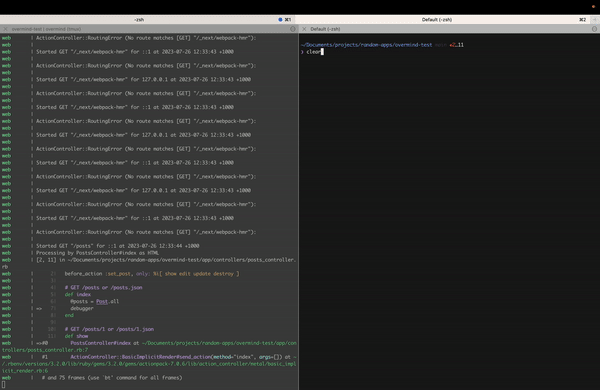Viewport: 600px width, 390px height.
Task: Open pane menu for overmind tmux pane
Action: [293, 29]
